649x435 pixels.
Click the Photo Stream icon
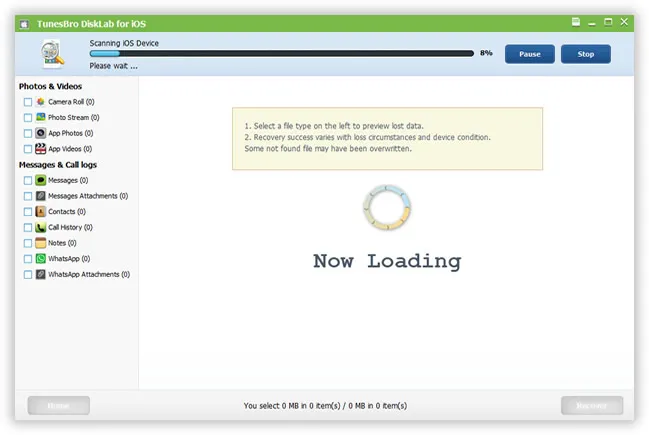(41, 117)
